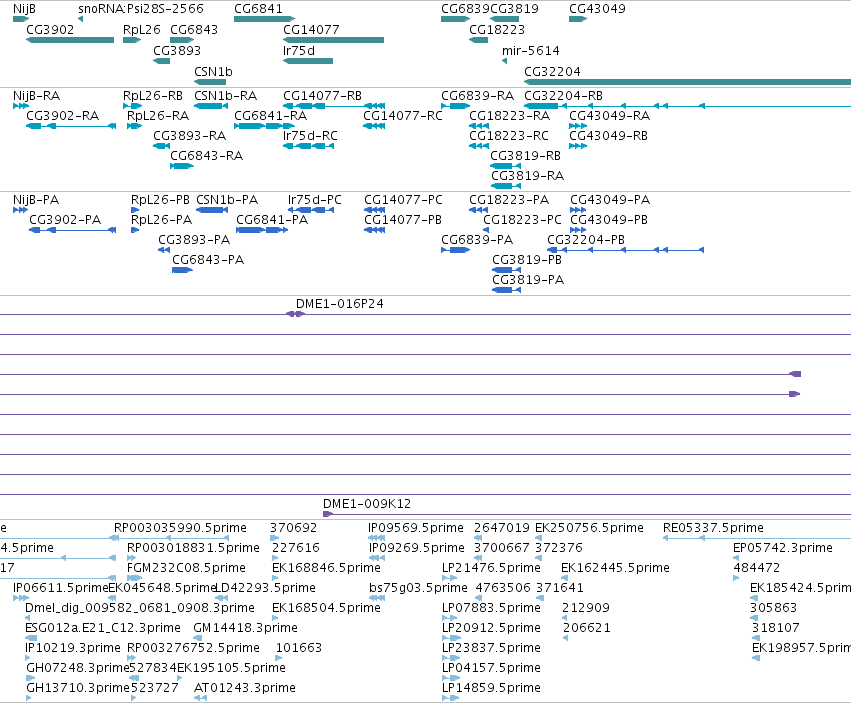Viewport: 851px width, 703px height.
Task: Click the CG6841-RA transcript glyph
Action: [x=264, y=126]
